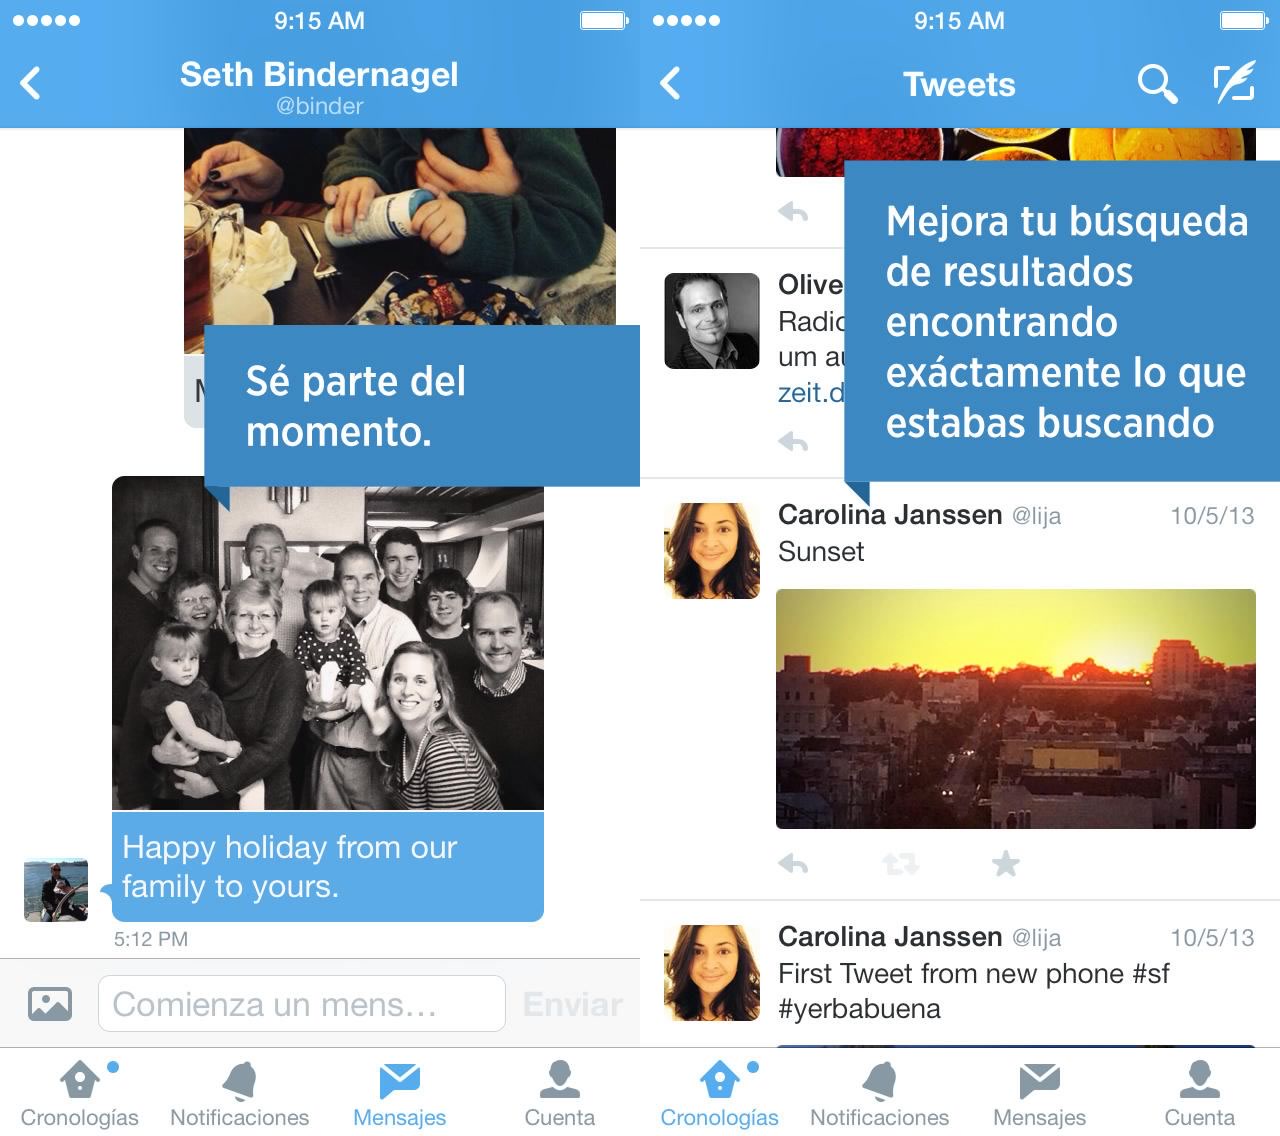Open search on the Tweets screen
Image resolution: width=1280 pixels, height=1136 pixels.
[1157, 84]
